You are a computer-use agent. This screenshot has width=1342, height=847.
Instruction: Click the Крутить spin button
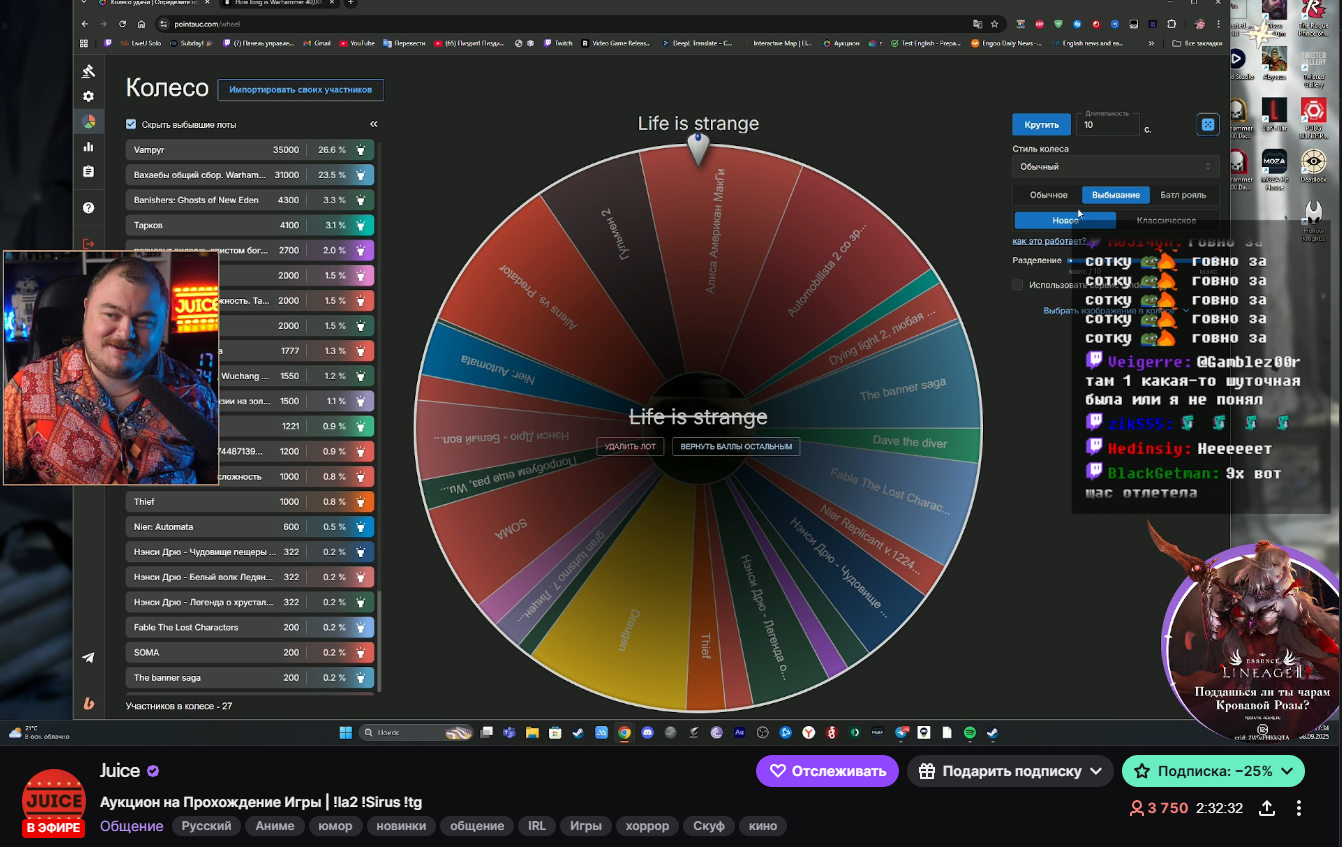coord(1041,124)
